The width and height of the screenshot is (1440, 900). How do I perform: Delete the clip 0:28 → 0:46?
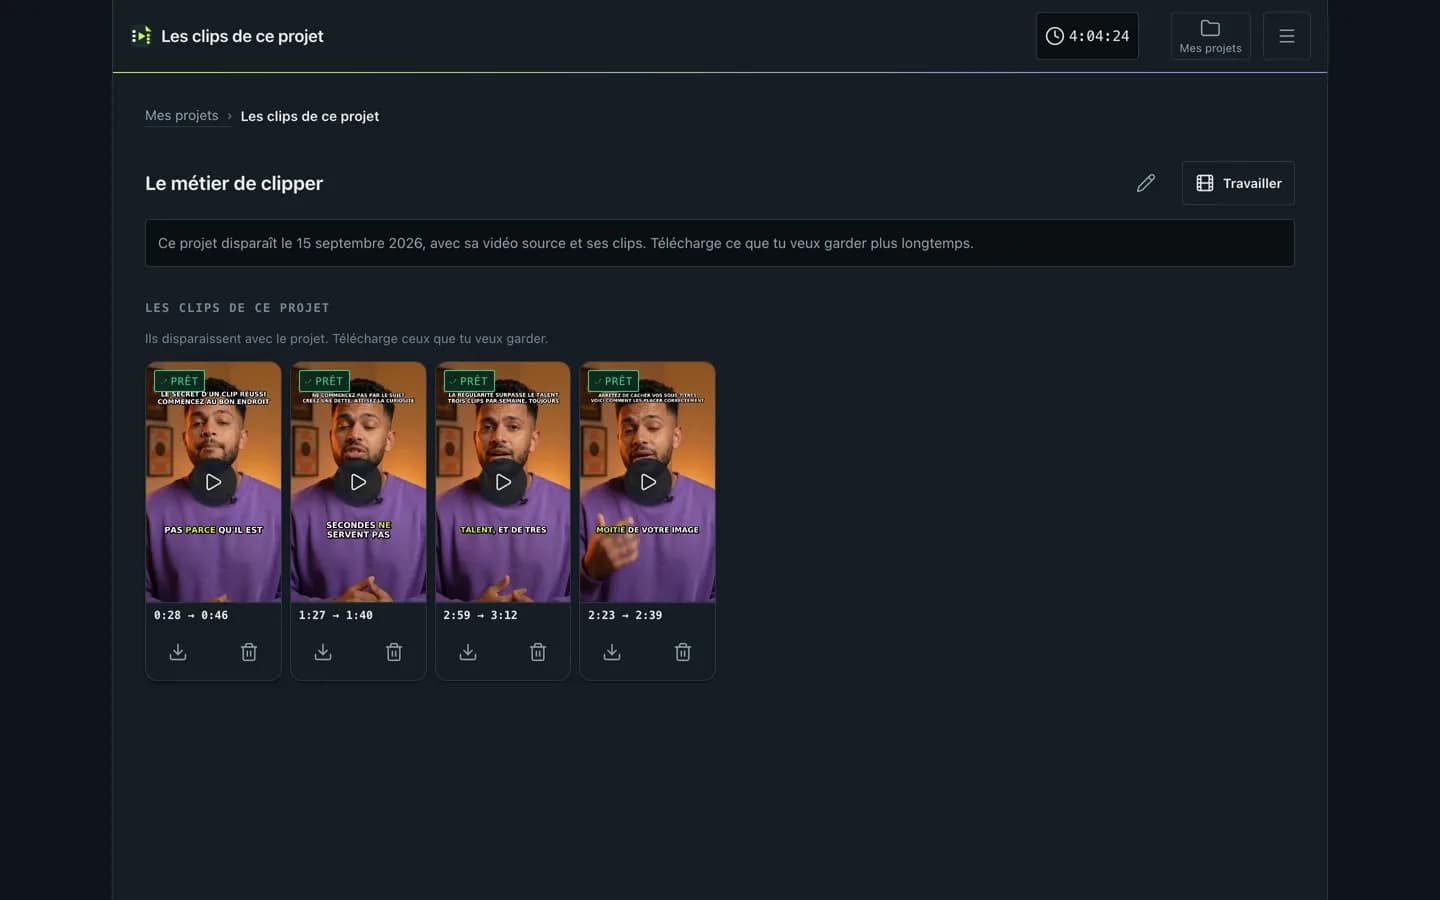[x=249, y=652]
